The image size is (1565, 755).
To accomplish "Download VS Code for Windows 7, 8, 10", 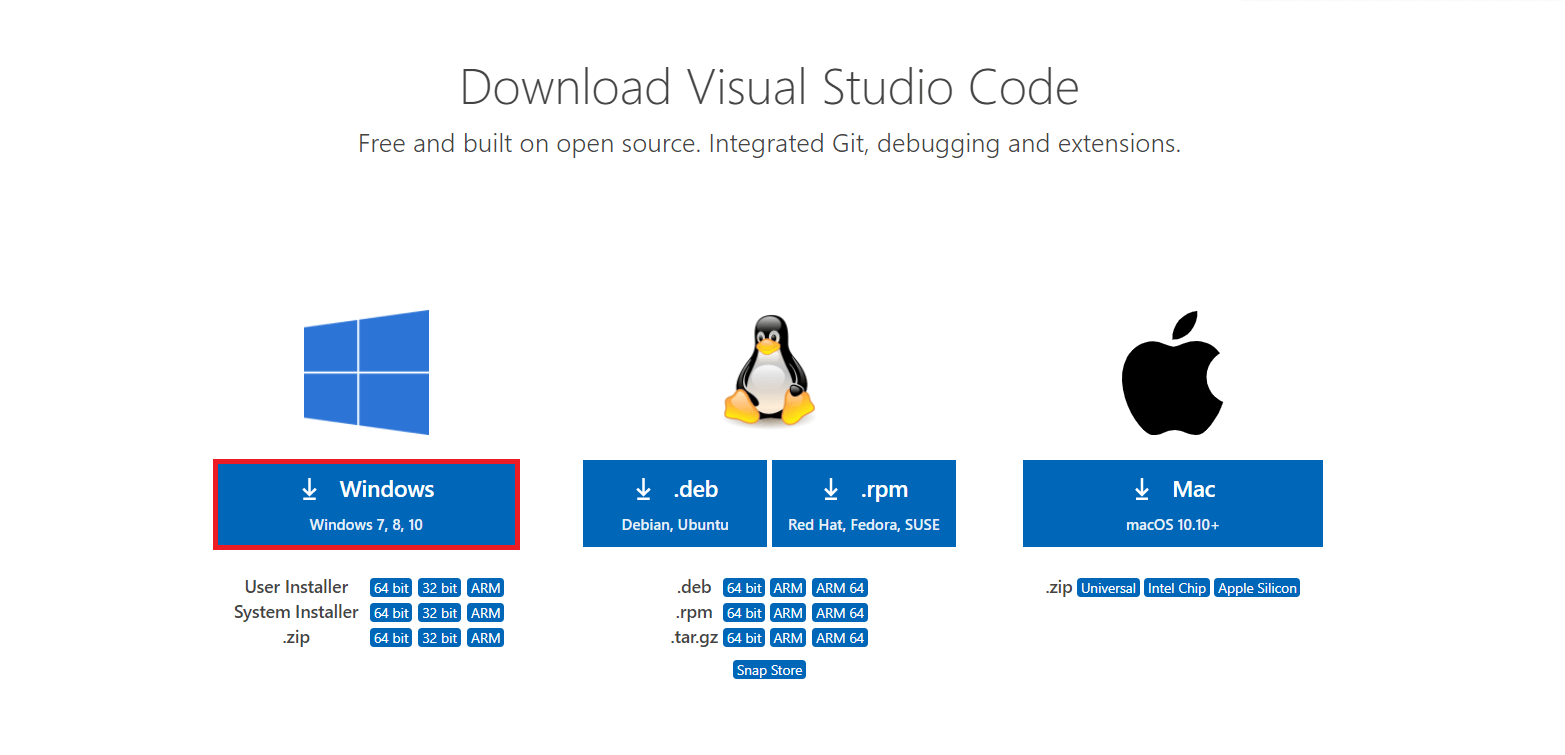I will coord(366,504).
